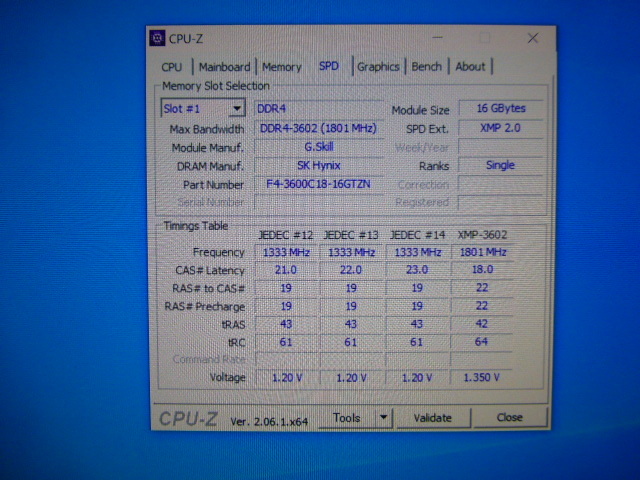Click the empty Registered field
Viewport: 640px width, 480px height.
(x=501, y=202)
